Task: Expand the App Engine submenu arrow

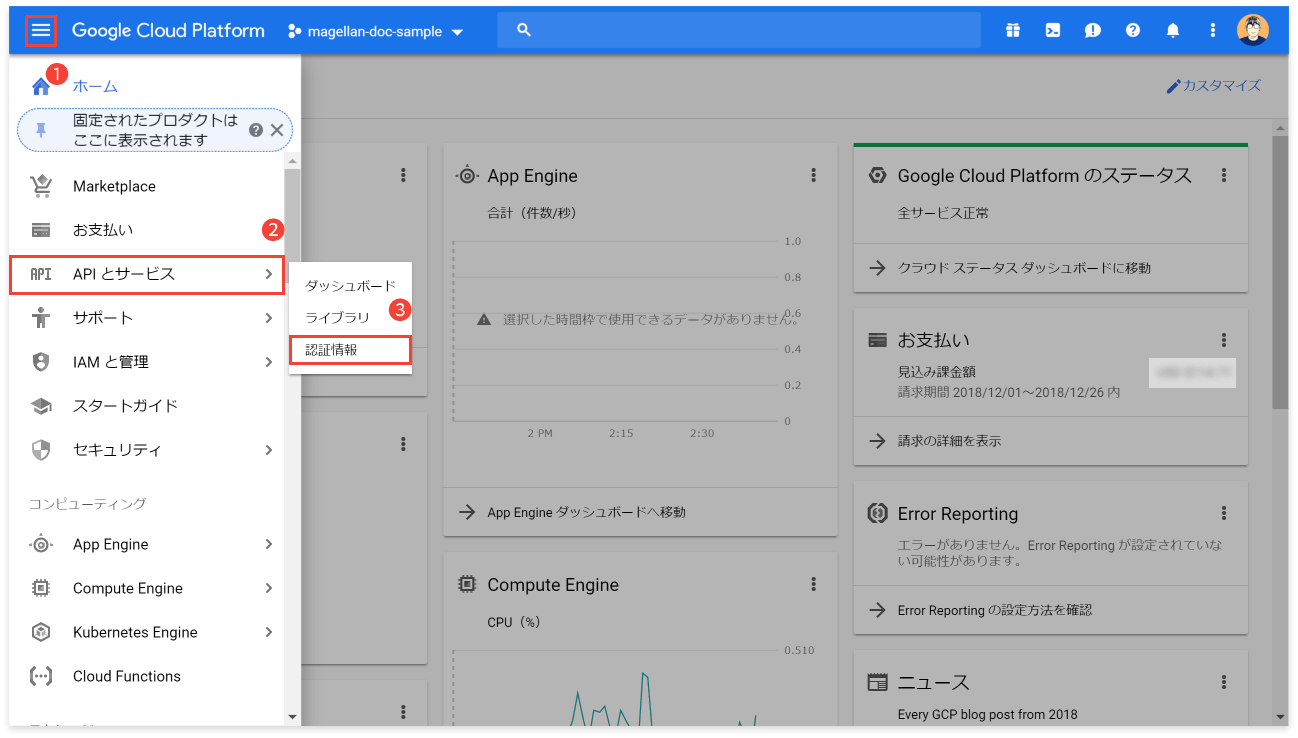Action: [x=269, y=544]
